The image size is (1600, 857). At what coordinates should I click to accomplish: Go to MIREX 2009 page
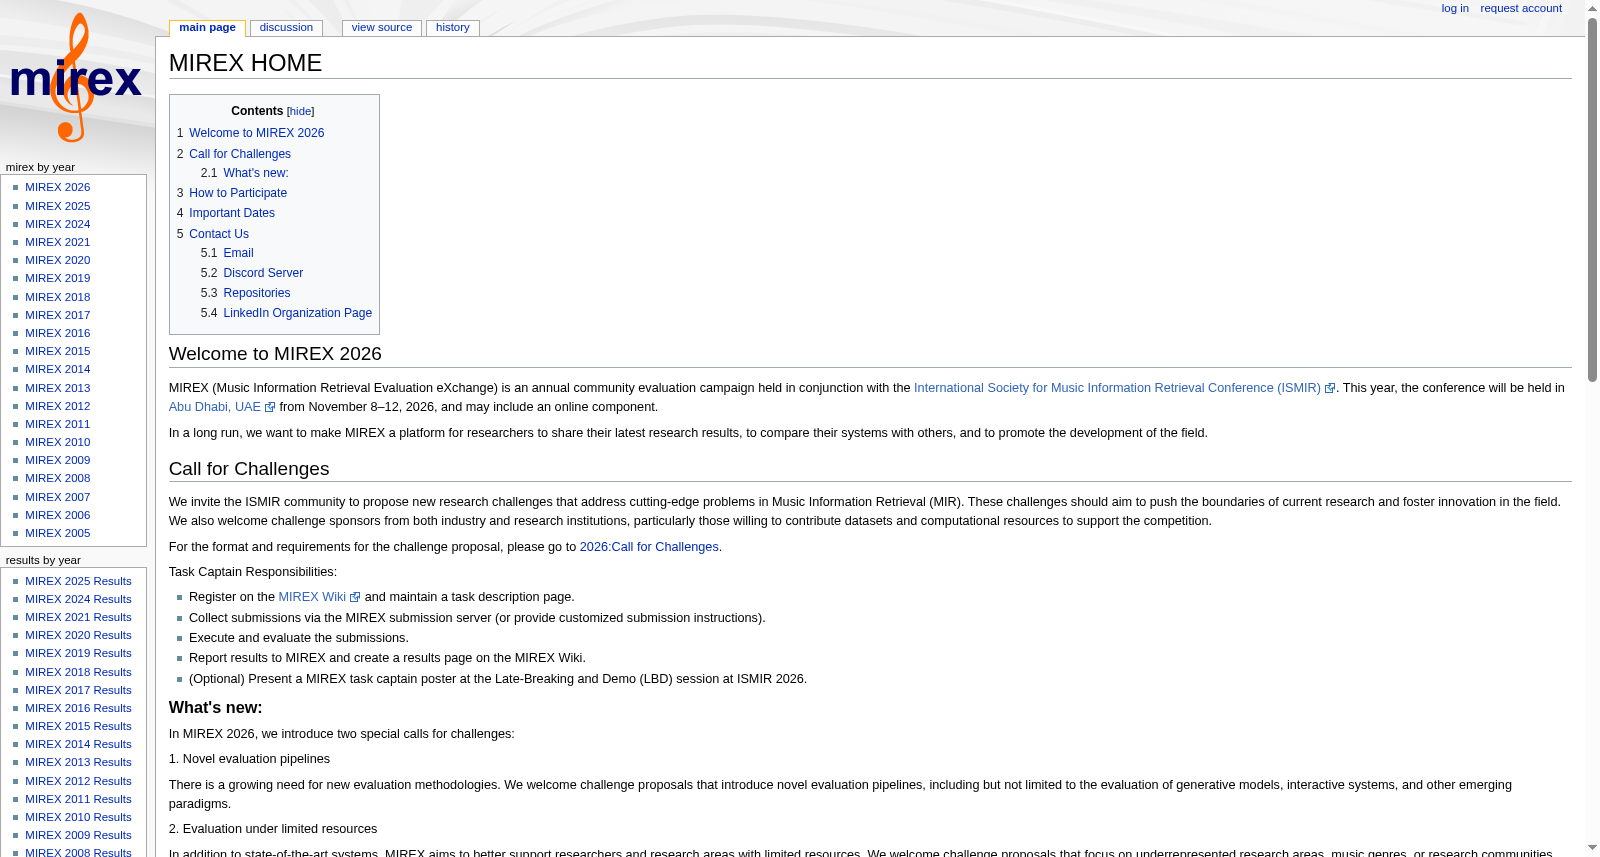[x=58, y=460]
